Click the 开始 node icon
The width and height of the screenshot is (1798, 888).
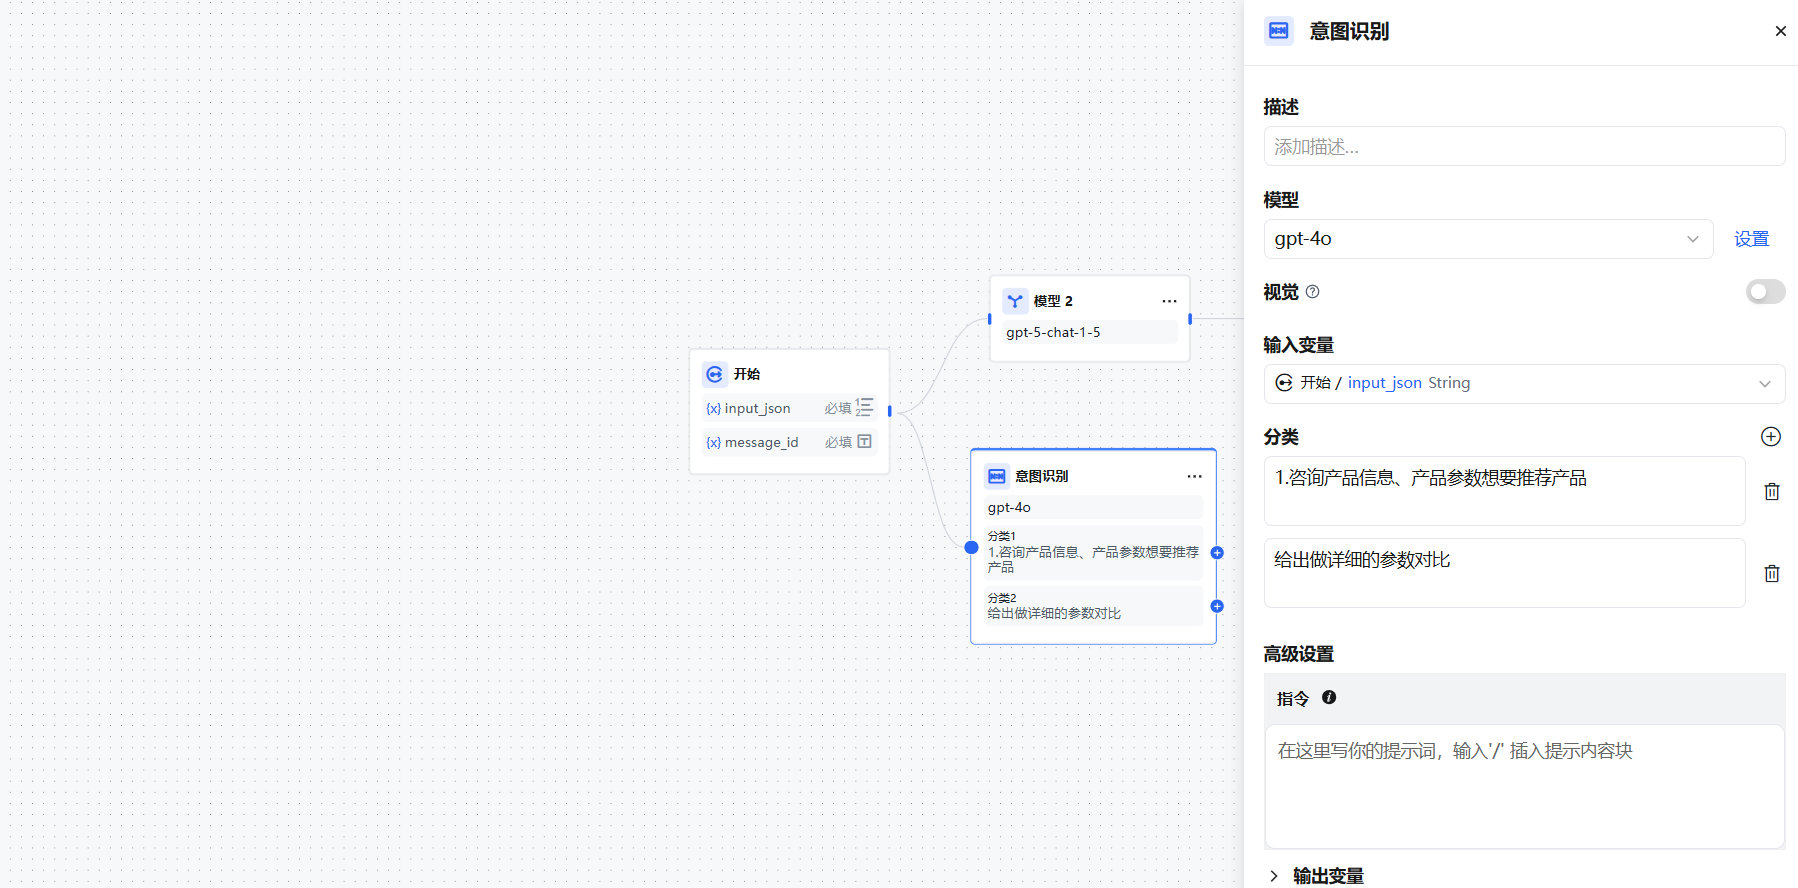click(714, 374)
